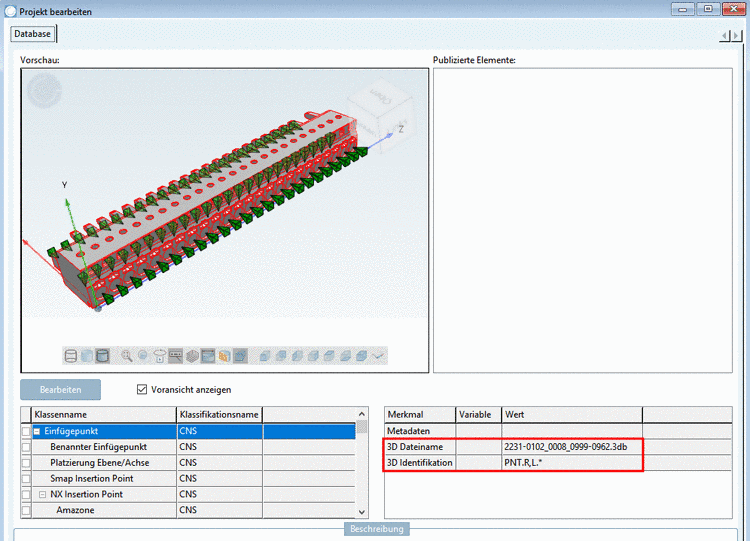Click the Klassifikationsname column header

coord(220,415)
